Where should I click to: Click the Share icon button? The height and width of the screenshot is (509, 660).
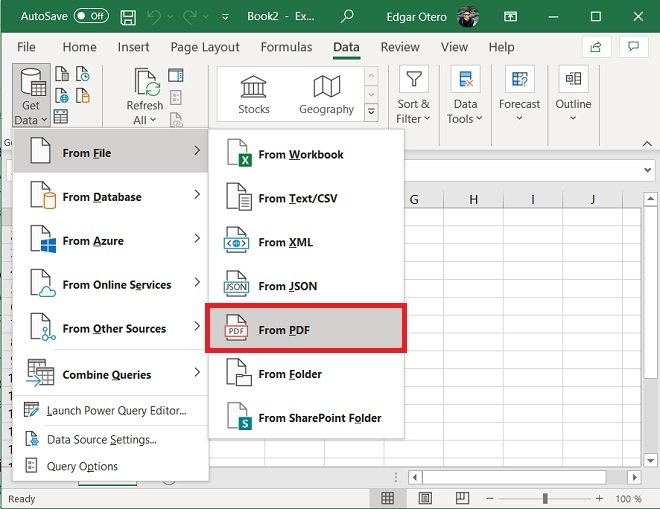pyautogui.click(x=596, y=47)
